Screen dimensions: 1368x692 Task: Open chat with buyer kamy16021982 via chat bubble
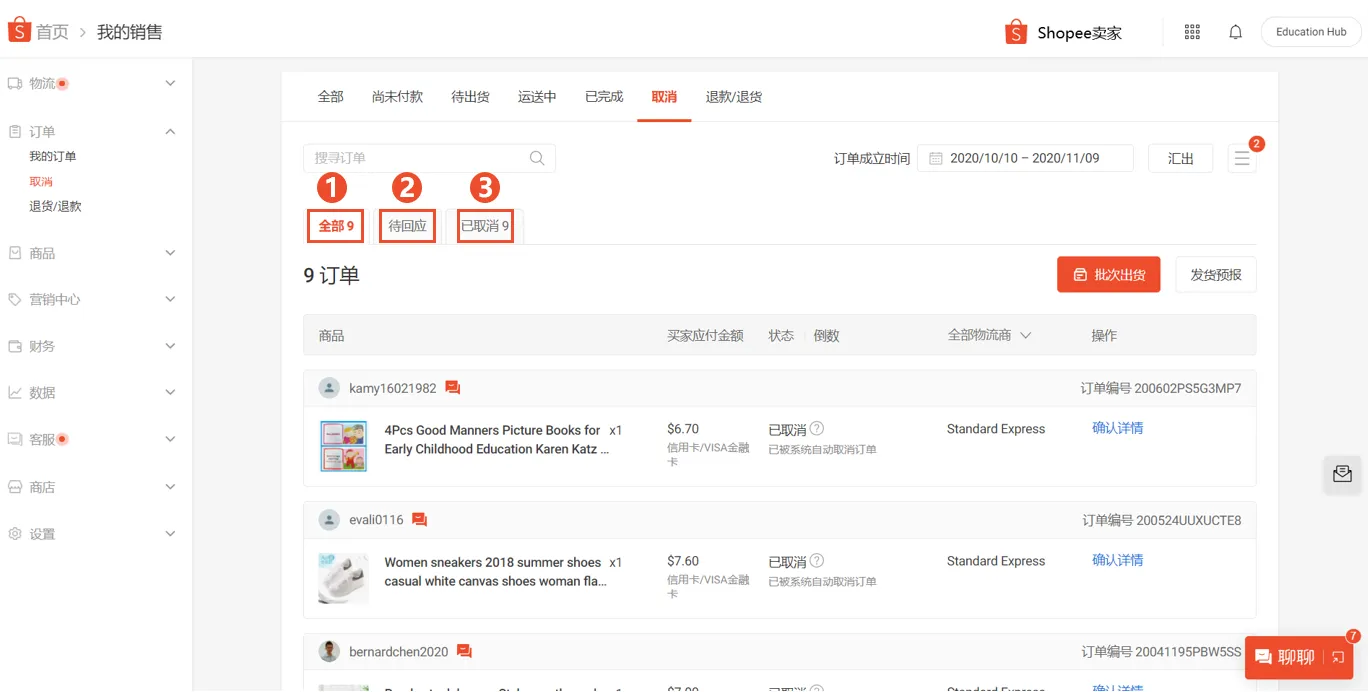tap(452, 387)
